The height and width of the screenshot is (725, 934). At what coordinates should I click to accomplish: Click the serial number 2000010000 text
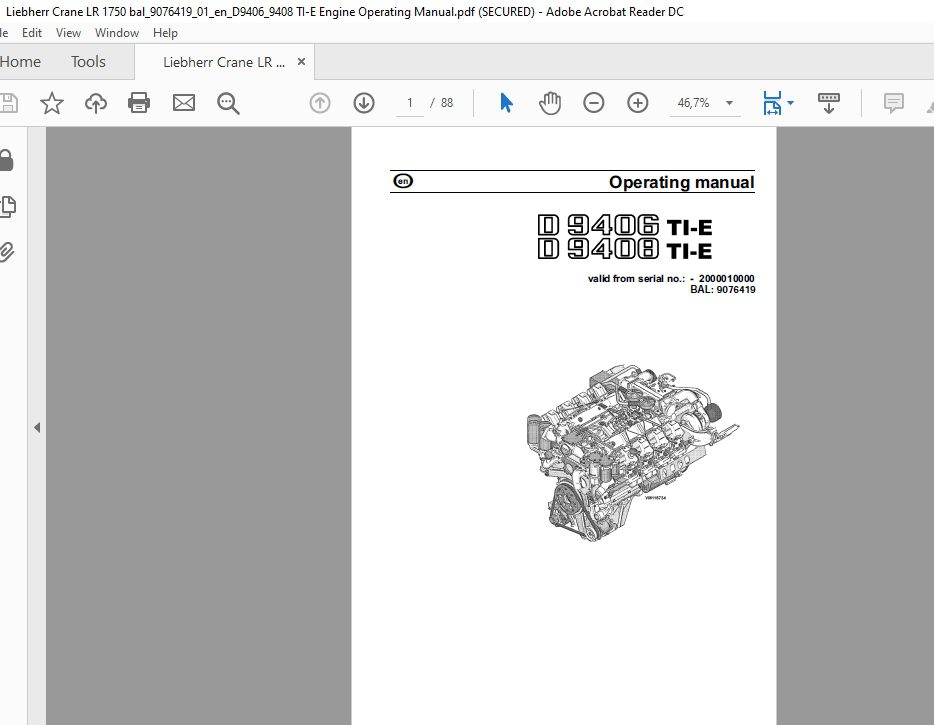[x=726, y=278]
